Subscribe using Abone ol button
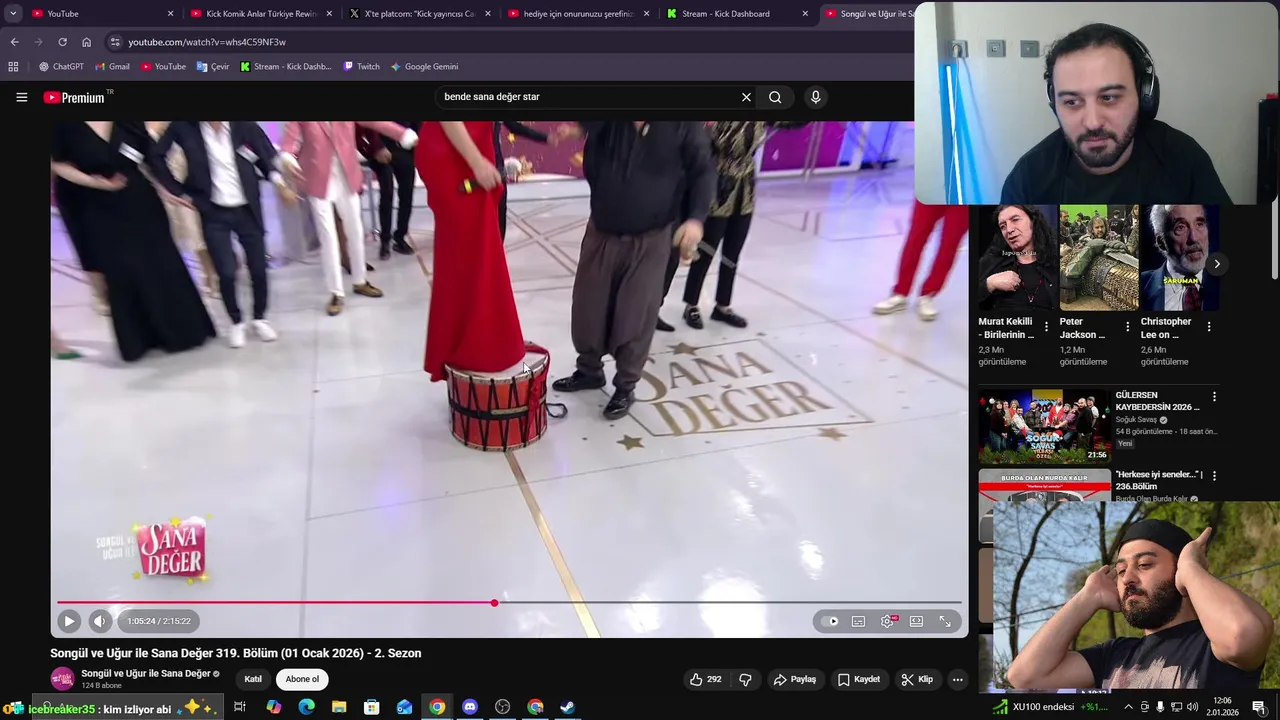This screenshot has height=720, width=1280. tap(302, 679)
